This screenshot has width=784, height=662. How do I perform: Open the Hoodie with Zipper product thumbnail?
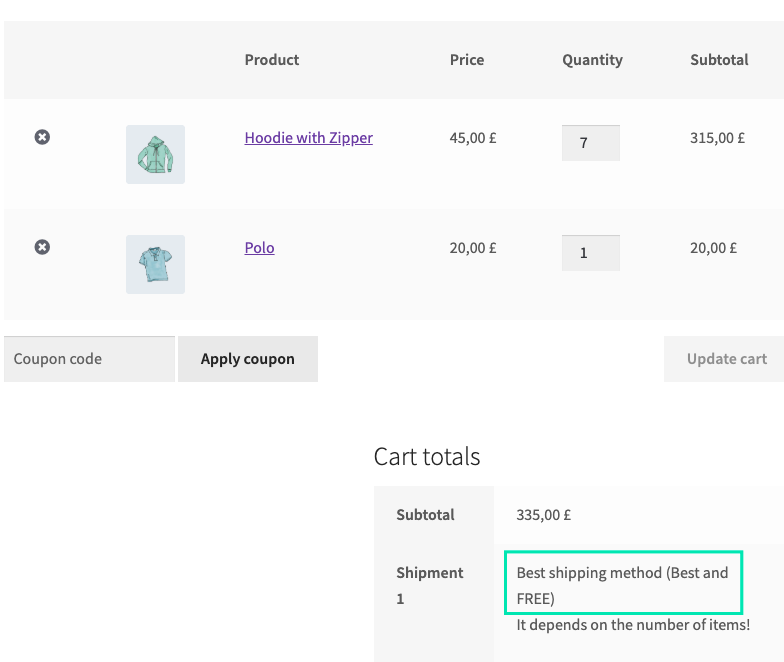(155, 154)
